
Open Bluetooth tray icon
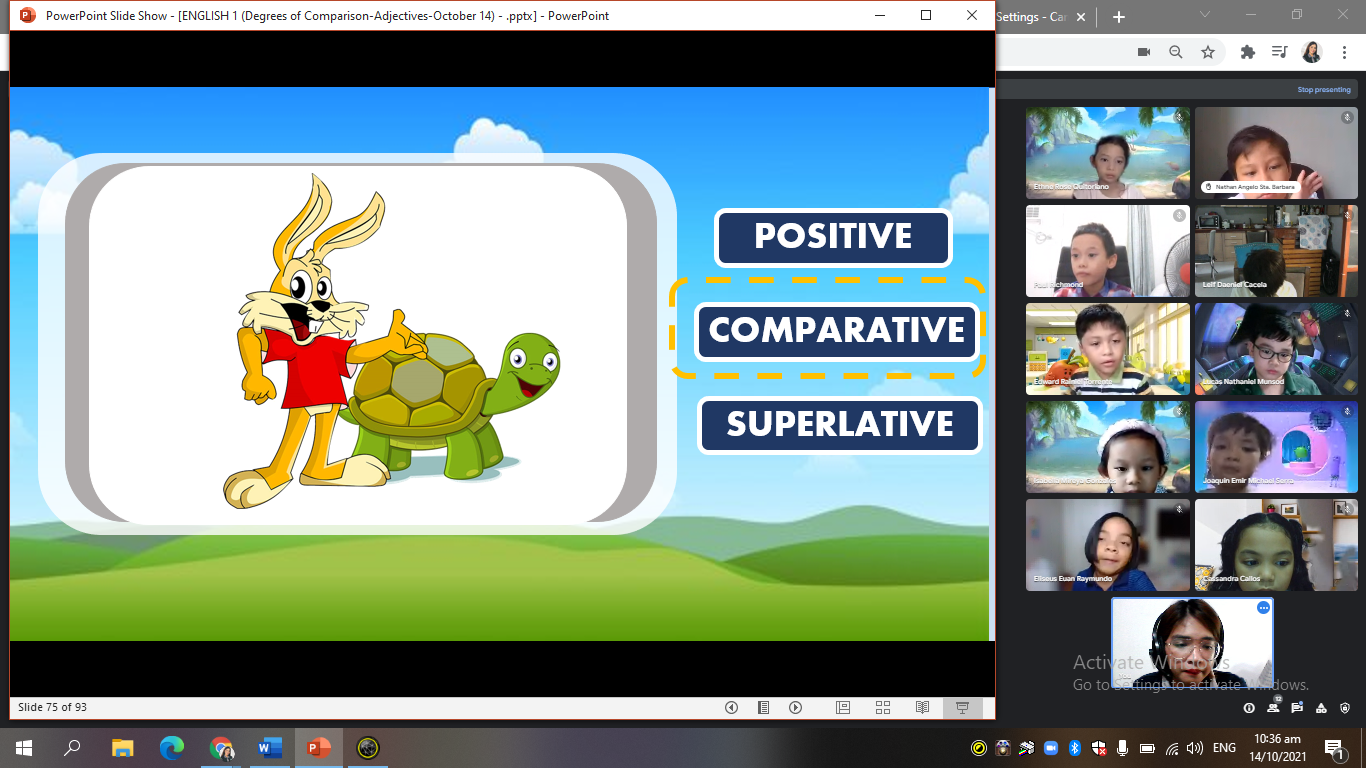click(1075, 748)
